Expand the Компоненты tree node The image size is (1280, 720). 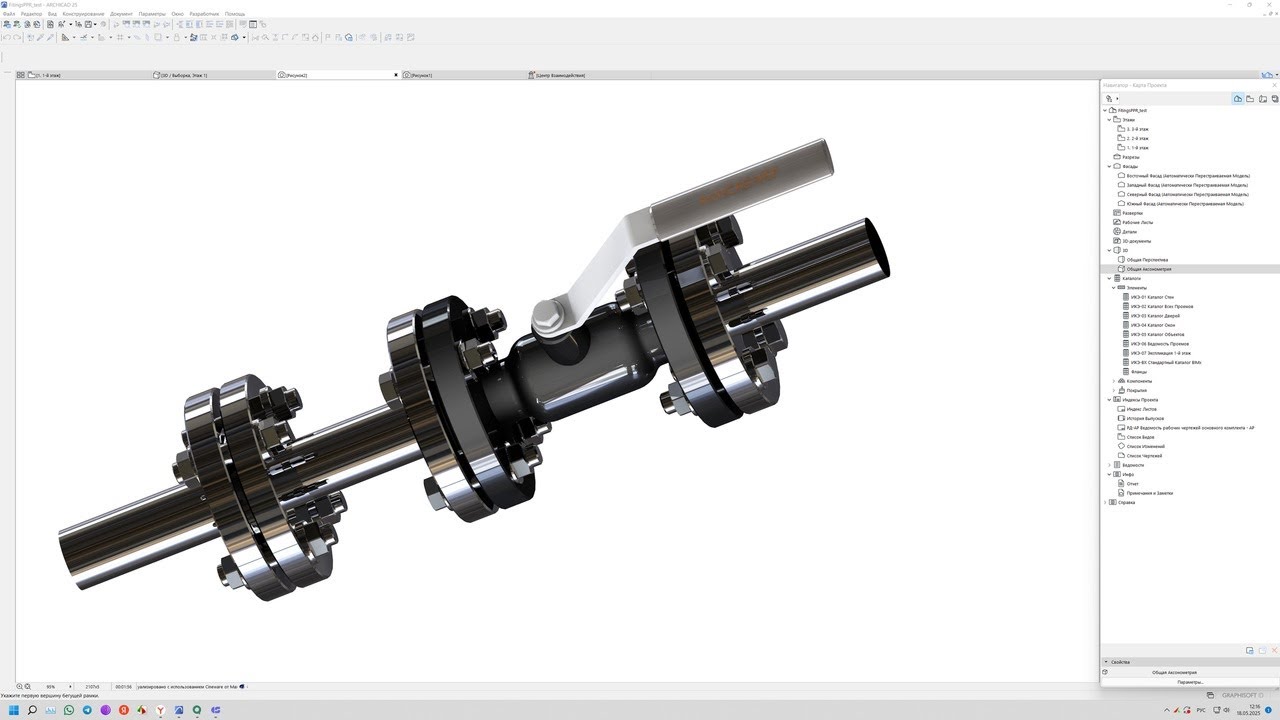coord(1113,381)
